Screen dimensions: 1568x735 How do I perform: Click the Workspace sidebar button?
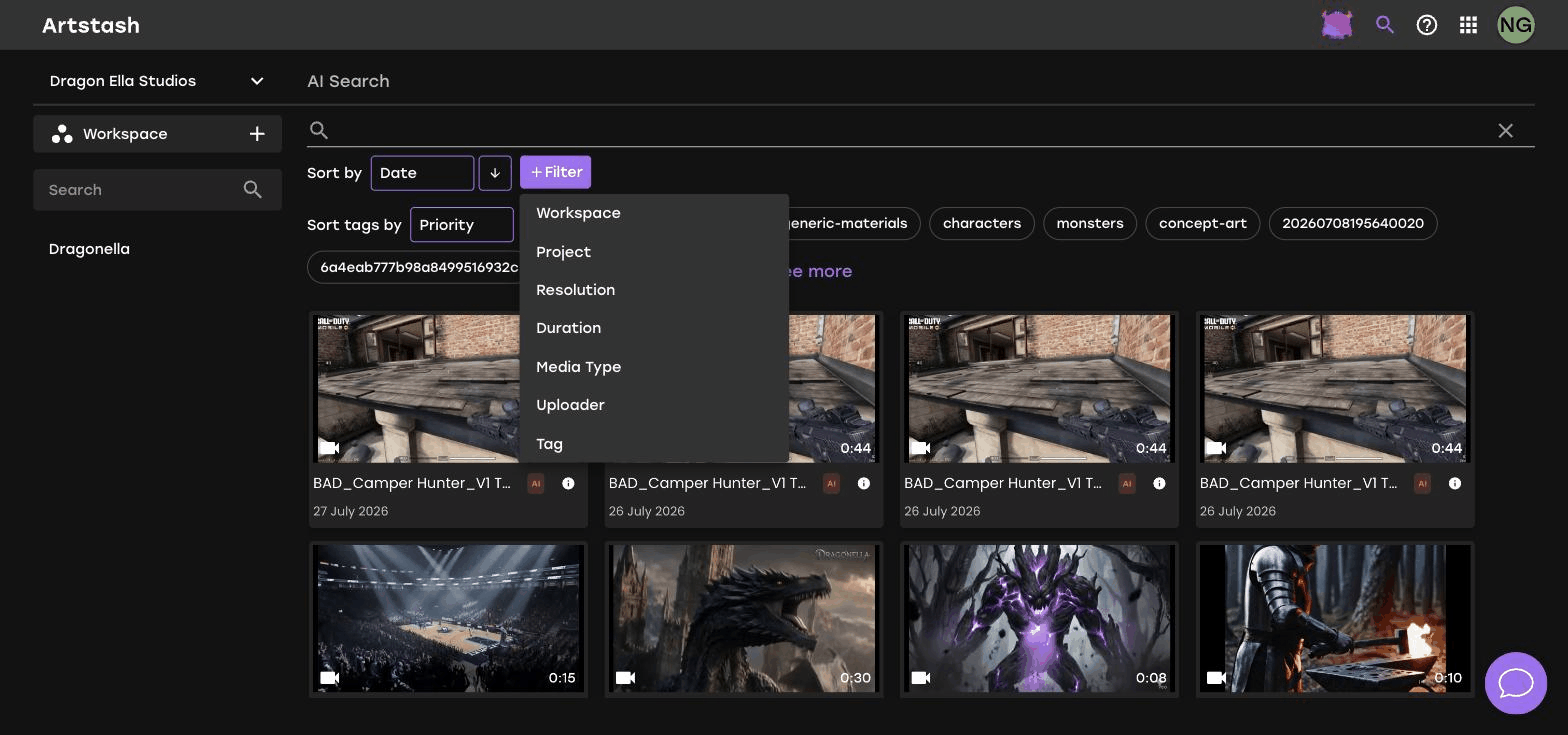point(157,134)
